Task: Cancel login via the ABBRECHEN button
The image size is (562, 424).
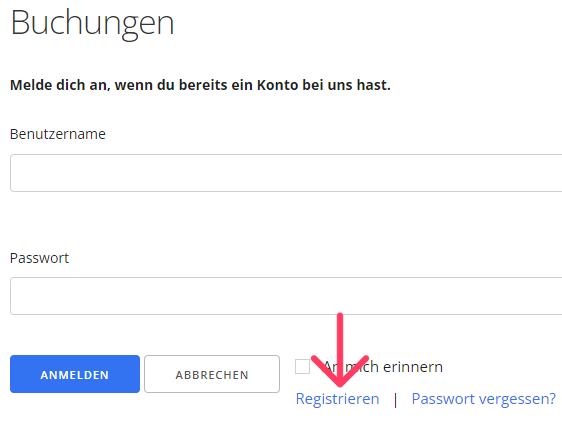Action: click(x=212, y=374)
